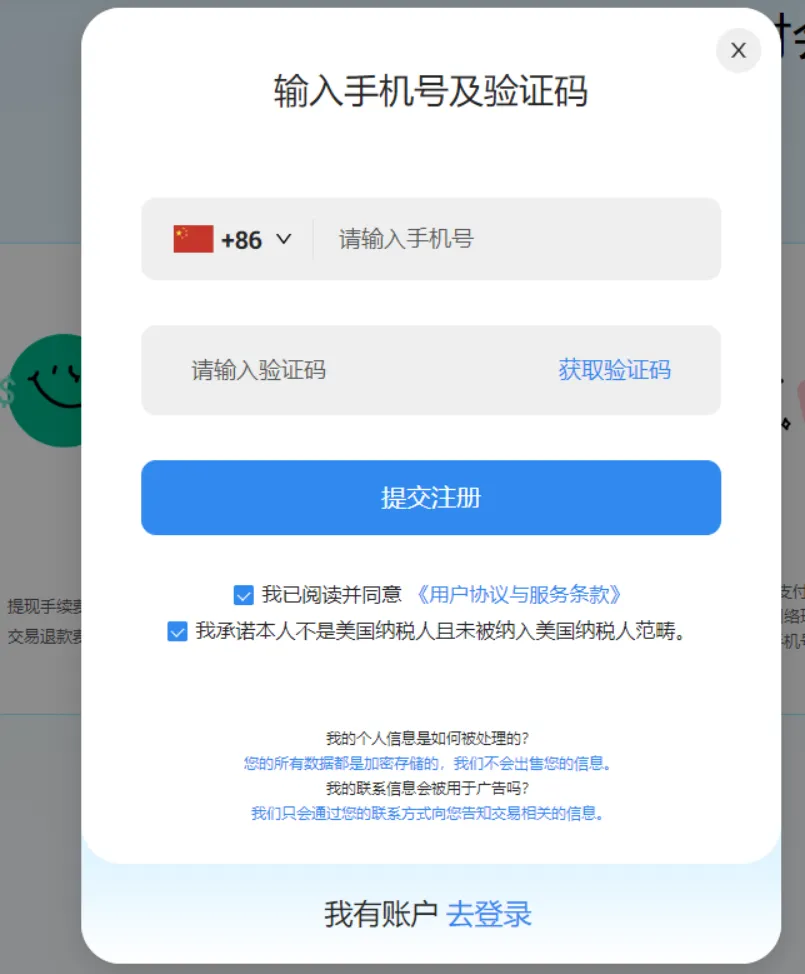This screenshot has height=974, width=805.
Task: Click the 提交注册 button
Action: pos(431,498)
